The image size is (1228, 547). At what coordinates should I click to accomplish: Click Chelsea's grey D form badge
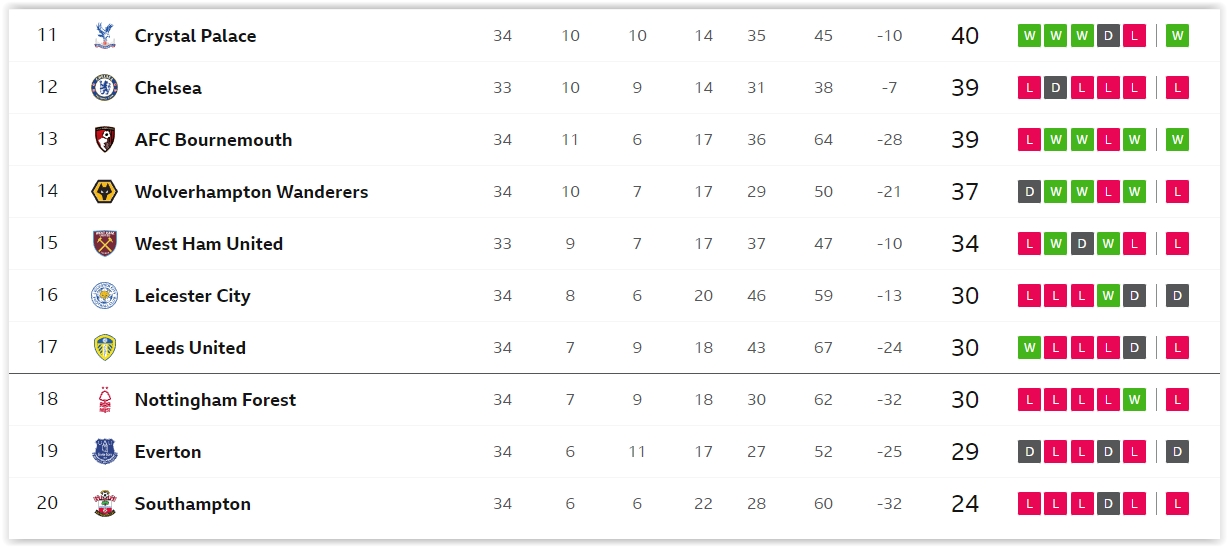pos(1055,88)
